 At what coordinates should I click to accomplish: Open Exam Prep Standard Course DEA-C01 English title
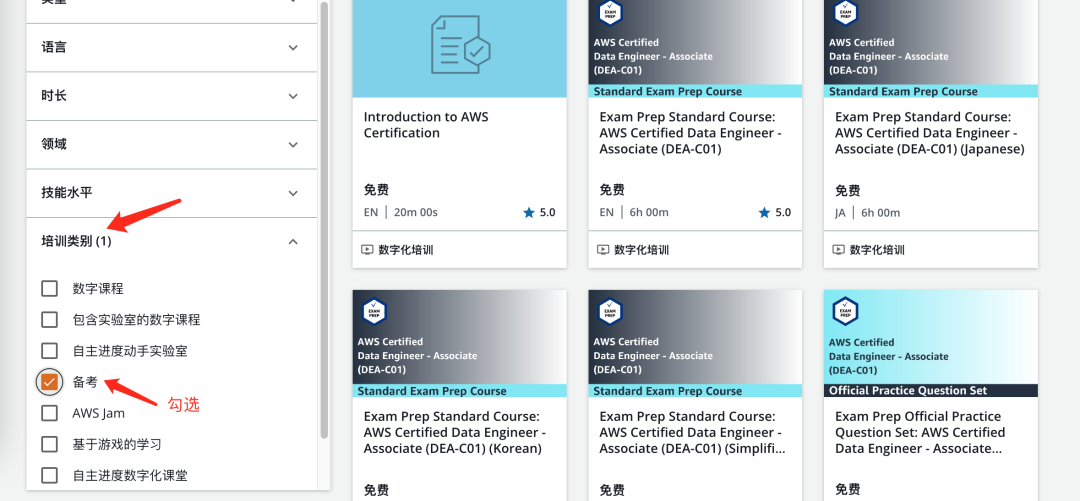(690, 133)
